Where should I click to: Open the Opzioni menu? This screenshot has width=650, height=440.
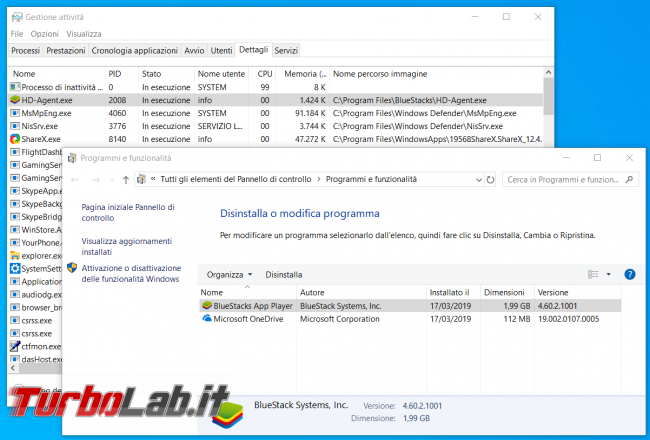pos(45,34)
